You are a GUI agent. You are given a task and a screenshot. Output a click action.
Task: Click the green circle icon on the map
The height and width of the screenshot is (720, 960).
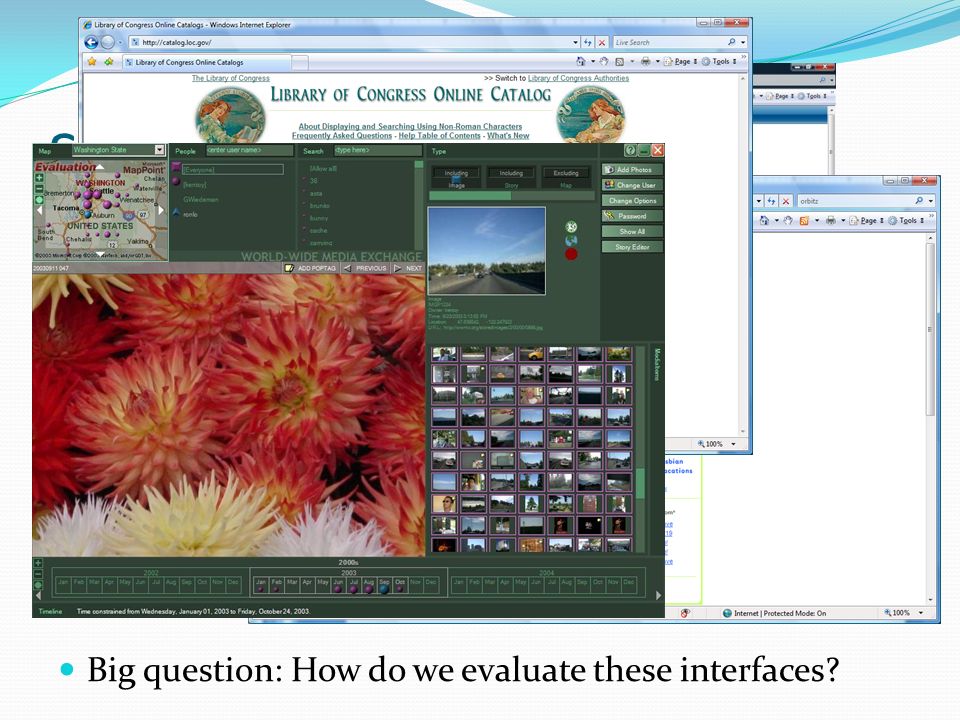tap(39, 200)
